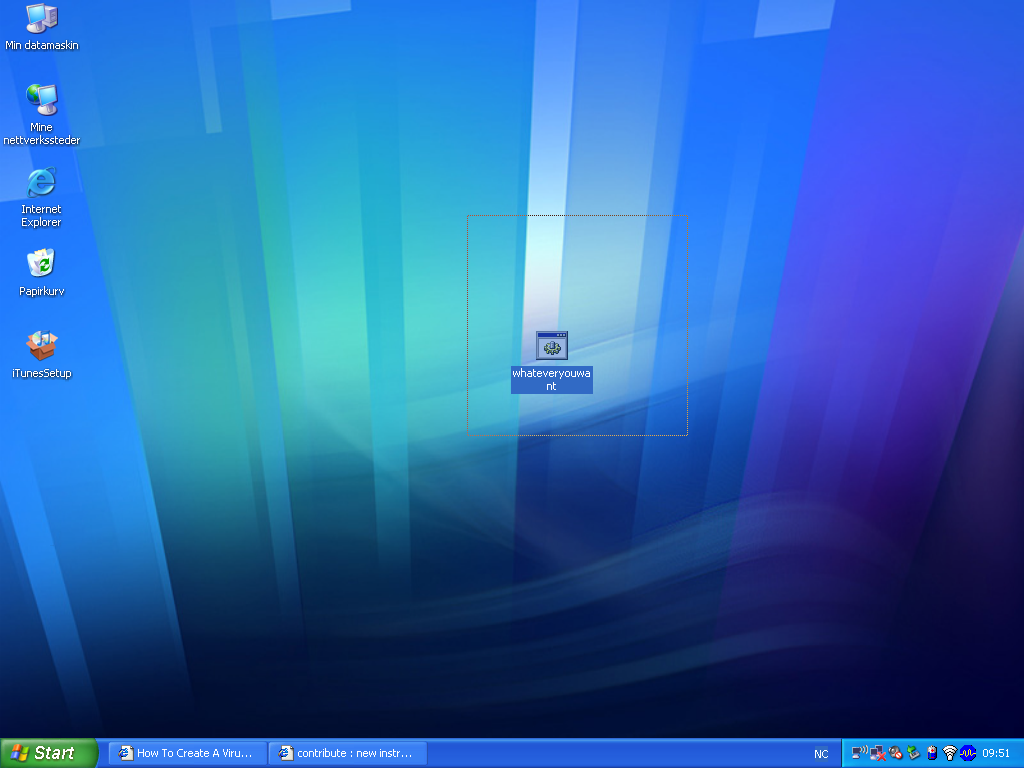Click the Safely Remove Hardware tray icon

click(913, 753)
